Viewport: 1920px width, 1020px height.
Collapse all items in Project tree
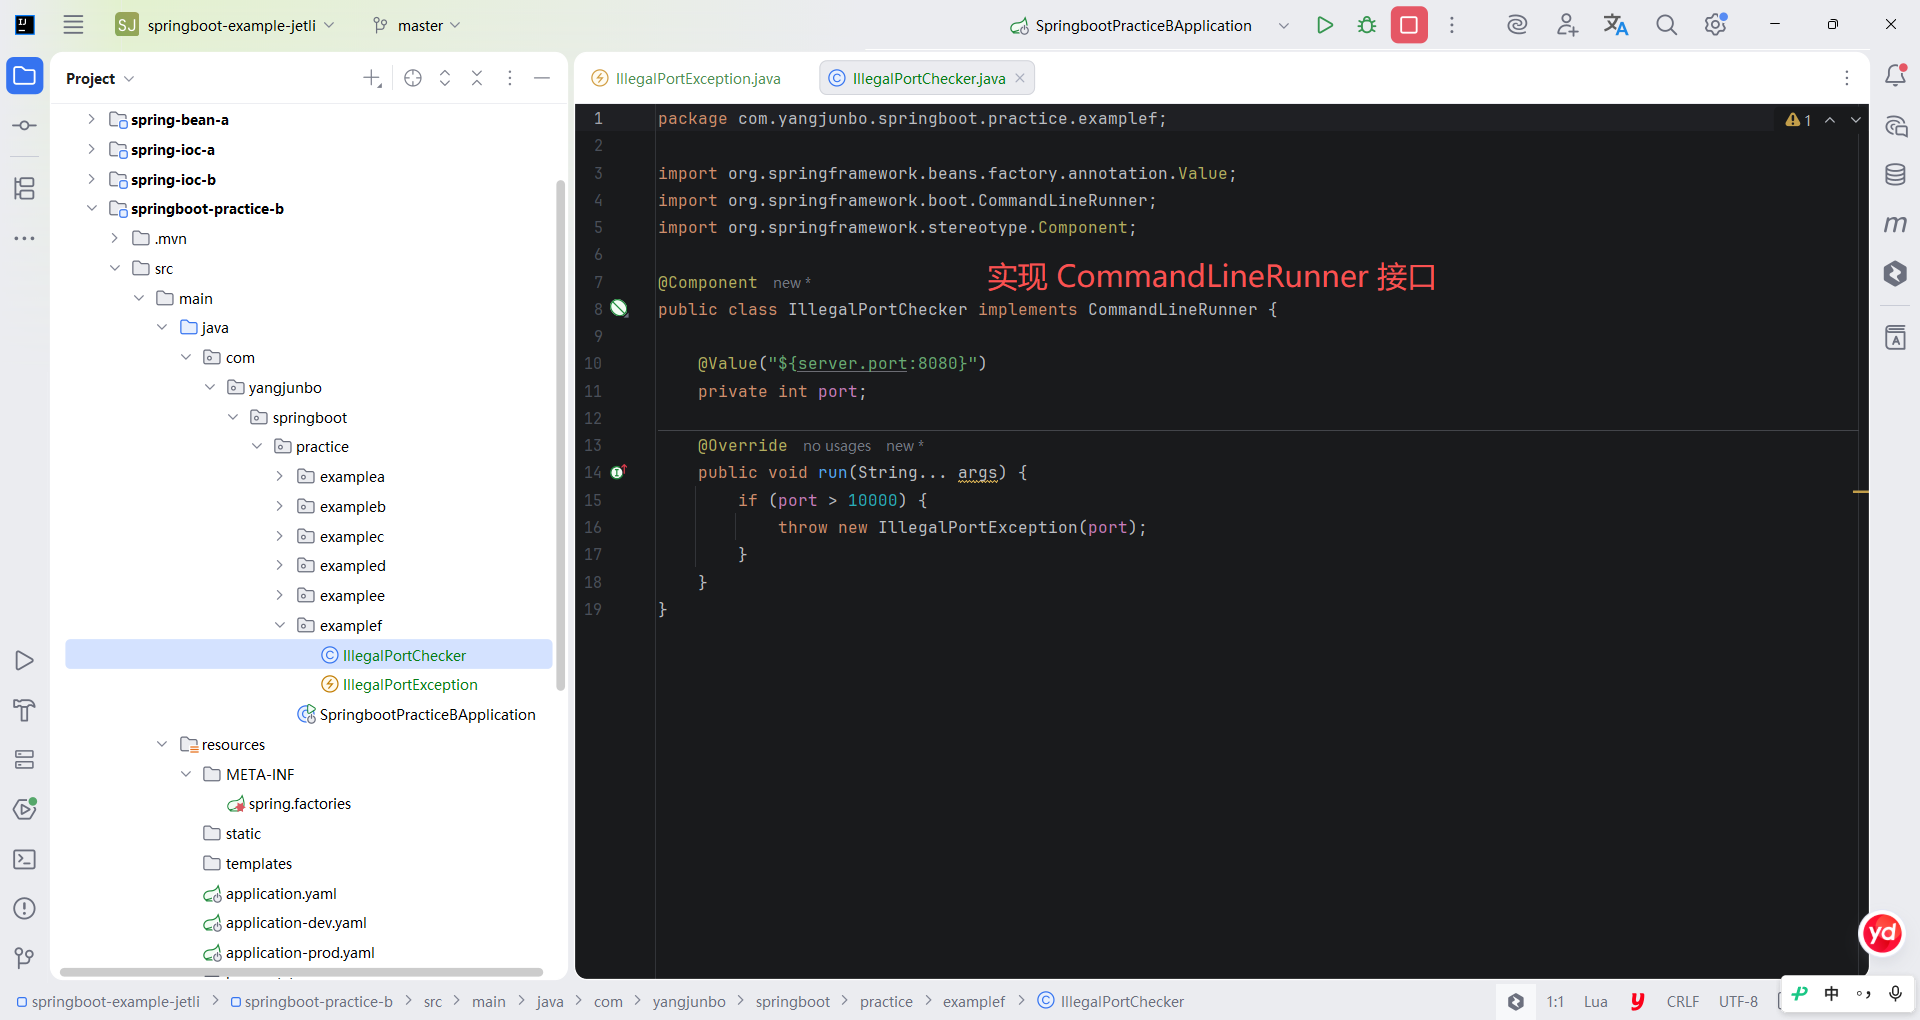tap(477, 78)
